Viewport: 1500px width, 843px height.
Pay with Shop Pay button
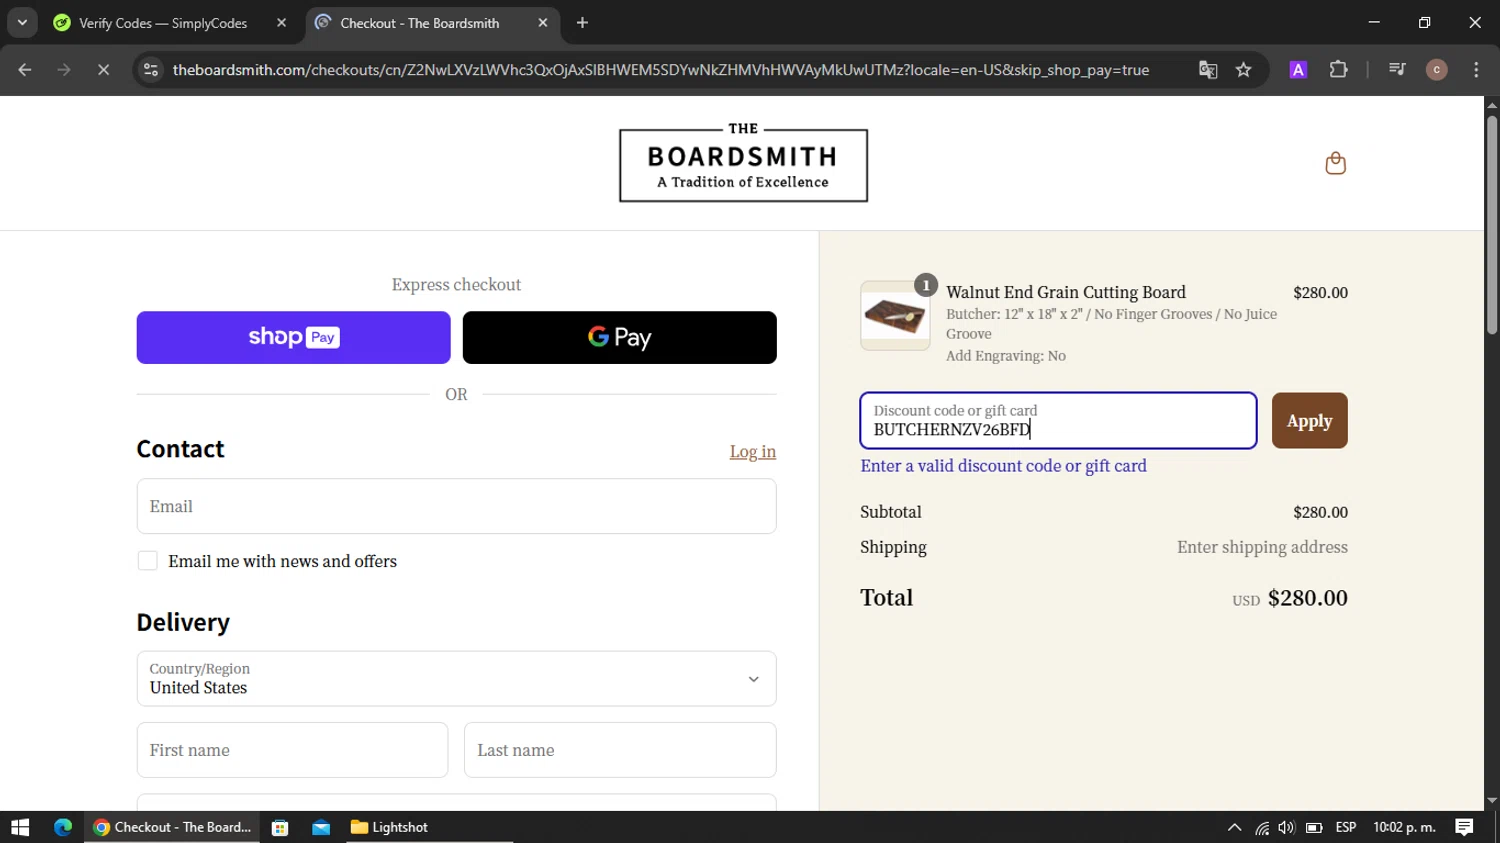pyautogui.click(x=293, y=337)
